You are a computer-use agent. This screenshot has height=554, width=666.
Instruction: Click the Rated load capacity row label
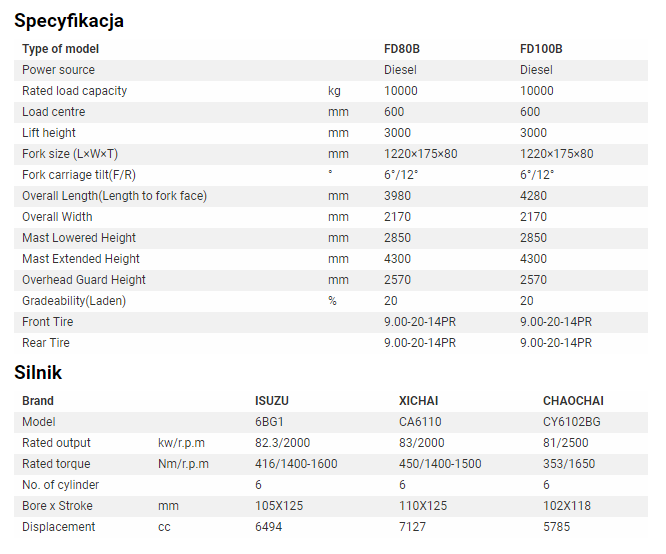click(x=74, y=91)
